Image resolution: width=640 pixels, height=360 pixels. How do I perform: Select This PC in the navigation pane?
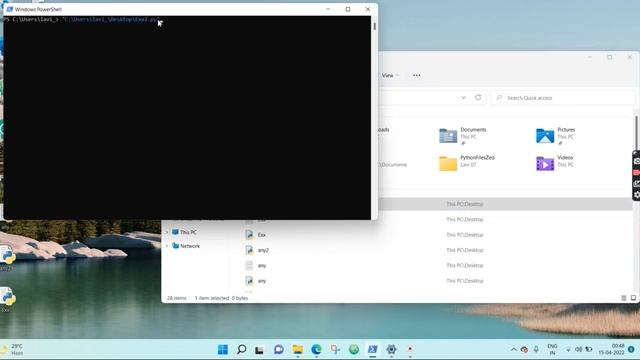click(188, 232)
